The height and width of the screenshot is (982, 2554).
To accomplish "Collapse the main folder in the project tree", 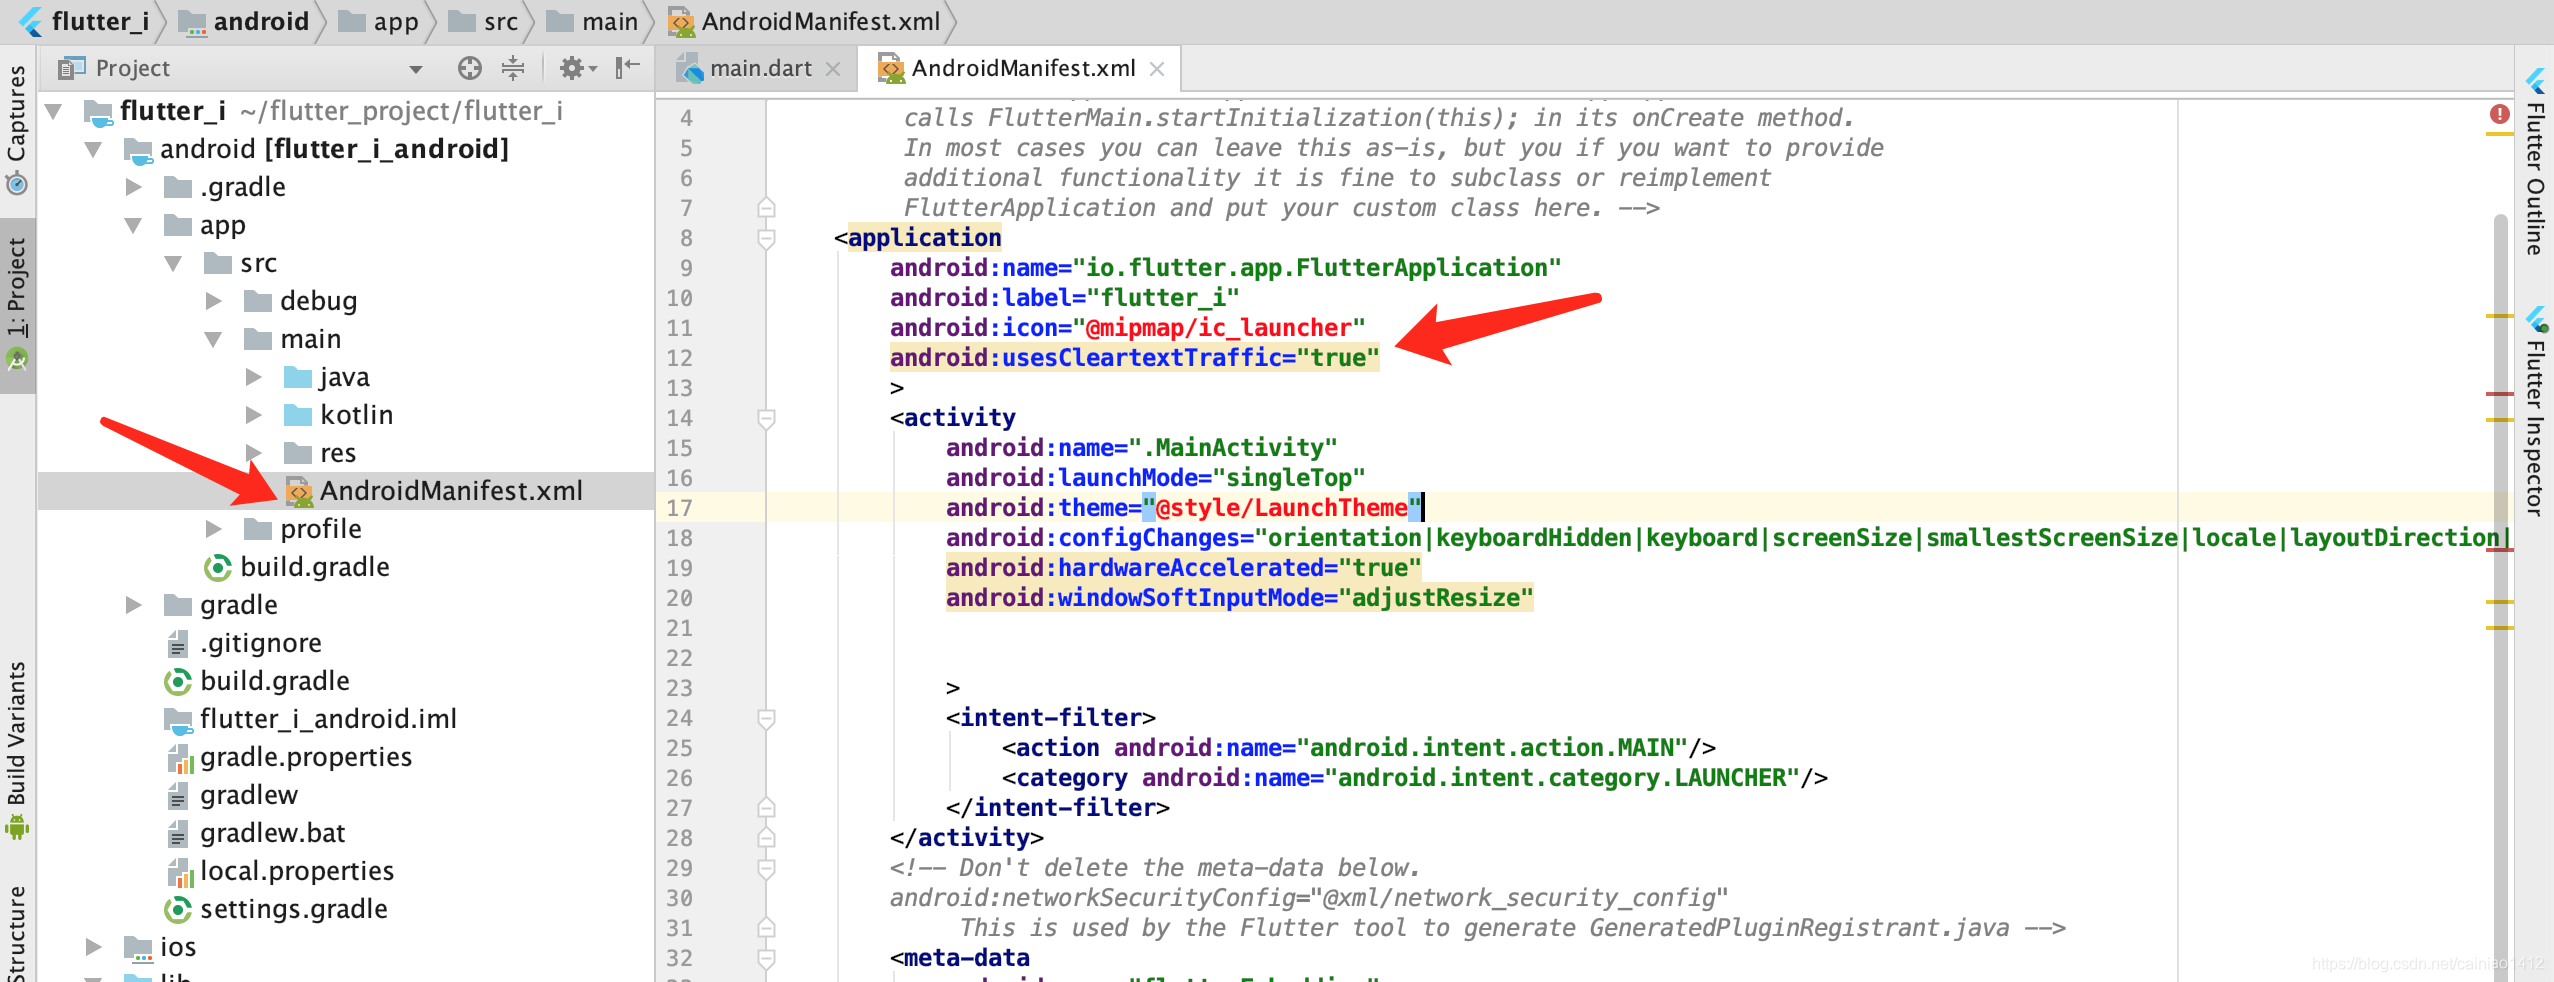I will 212,339.
